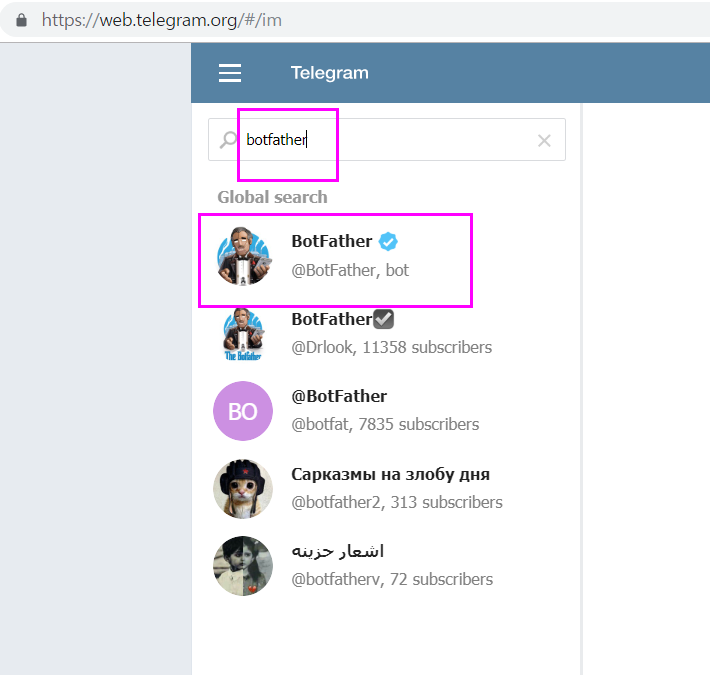The image size is (710, 675).
Task: Click the lock icon in address bar
Action: 21,20
